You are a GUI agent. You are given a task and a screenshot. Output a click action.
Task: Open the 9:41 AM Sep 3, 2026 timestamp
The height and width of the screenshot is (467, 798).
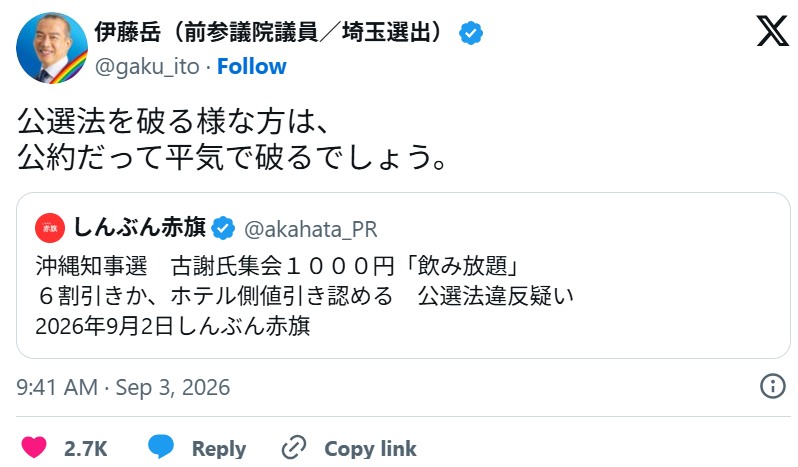123,387
